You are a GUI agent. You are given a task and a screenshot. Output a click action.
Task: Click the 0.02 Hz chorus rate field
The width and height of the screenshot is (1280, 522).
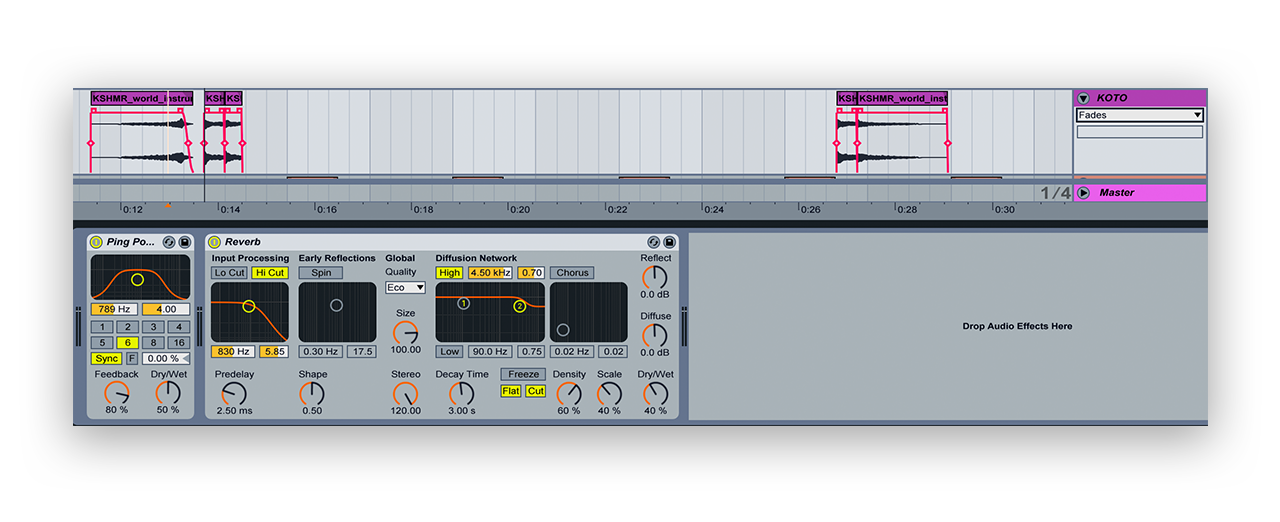pos(572,352)
